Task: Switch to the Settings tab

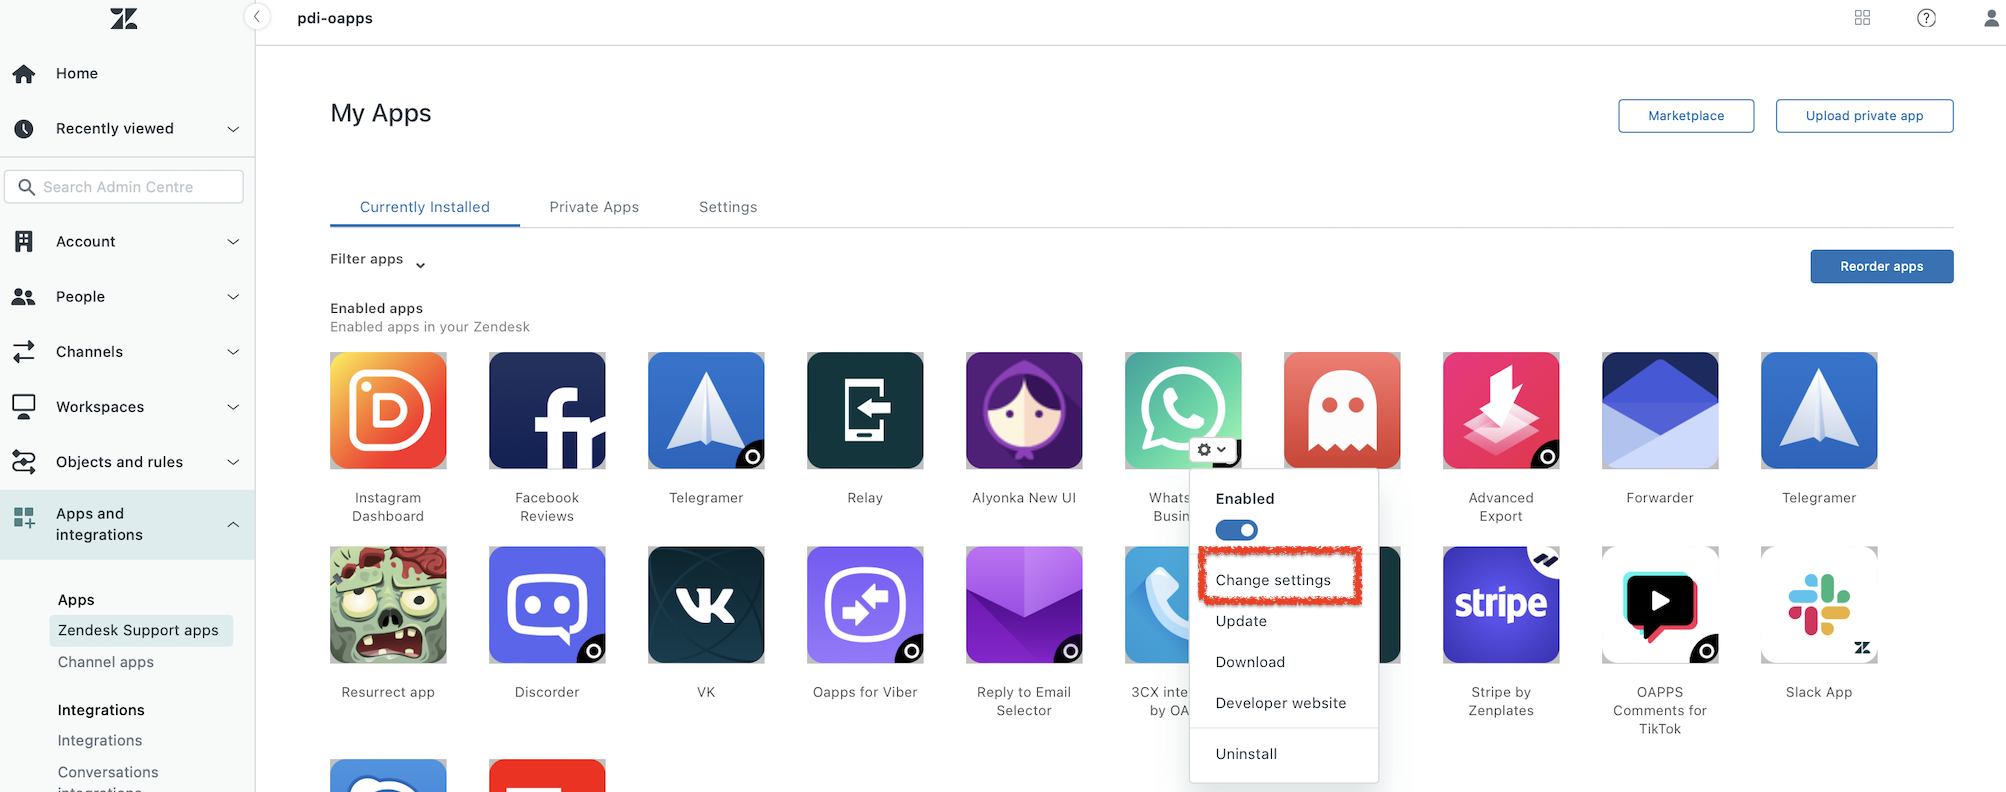Action: 728,207
